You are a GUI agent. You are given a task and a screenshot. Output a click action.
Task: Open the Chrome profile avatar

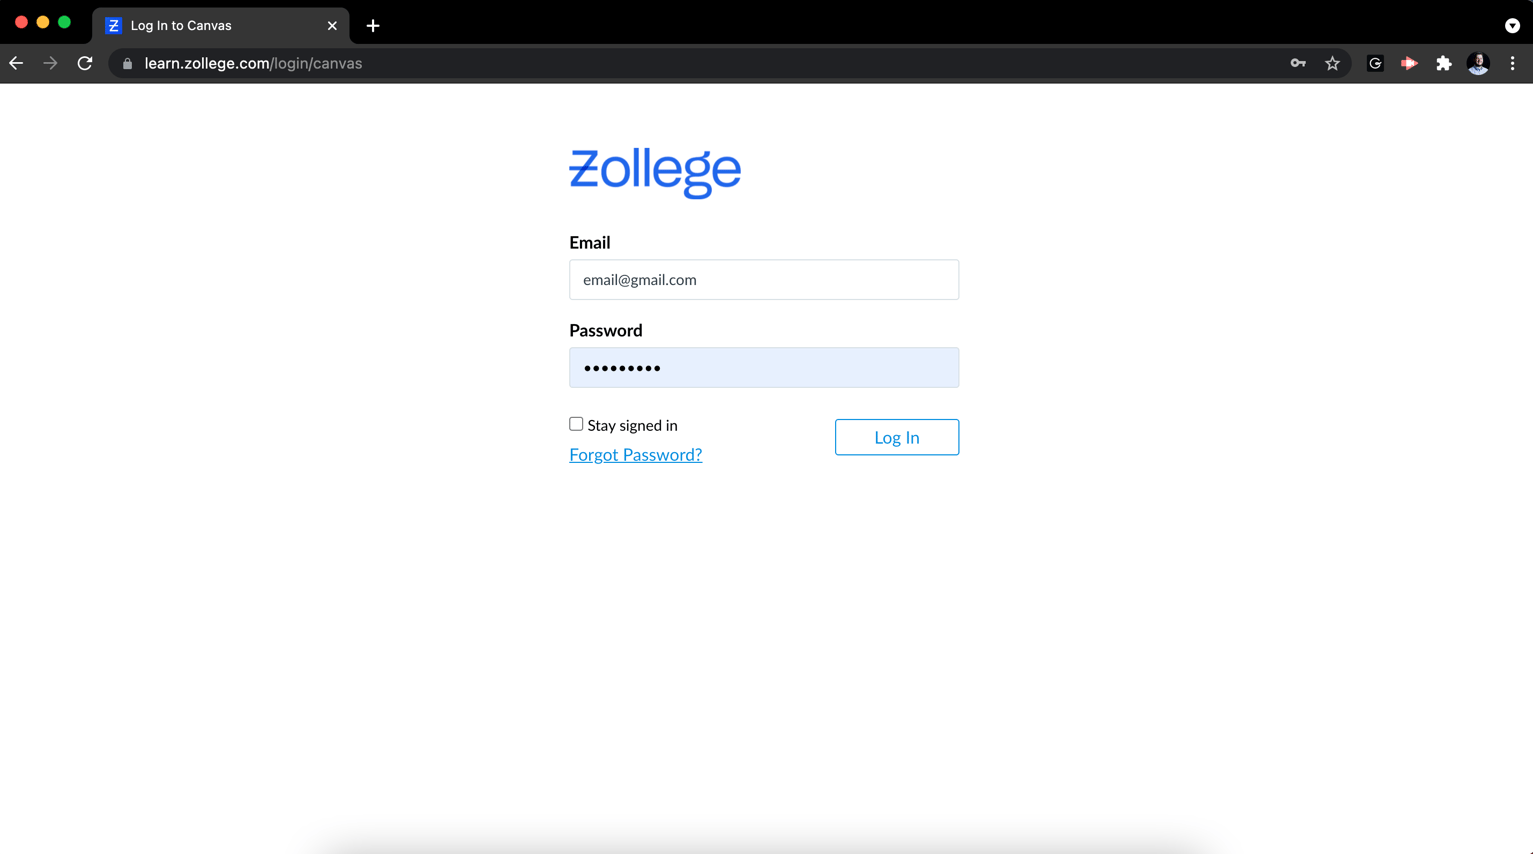1478,62
